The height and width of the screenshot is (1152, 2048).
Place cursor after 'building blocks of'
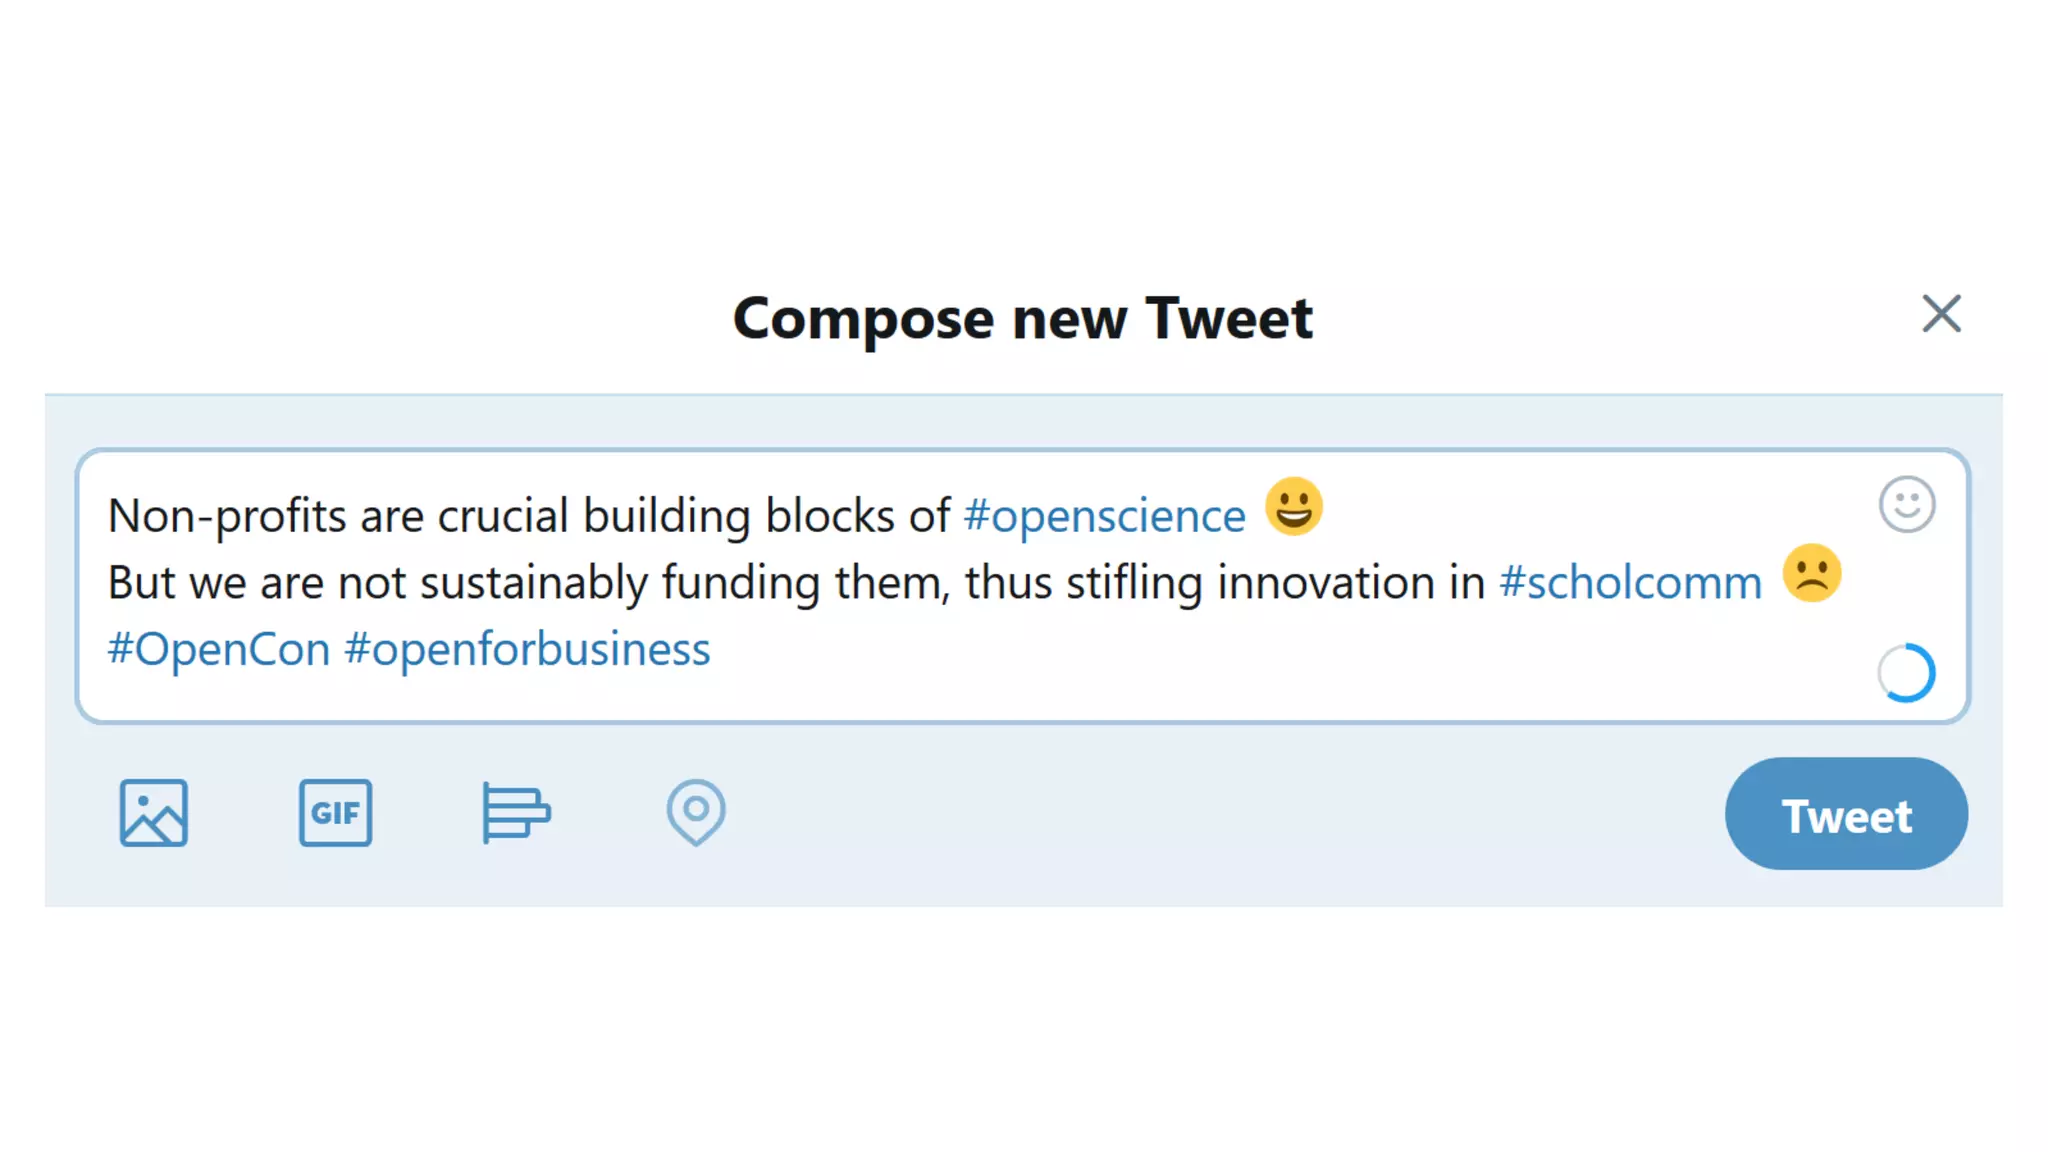pos(955,516)
